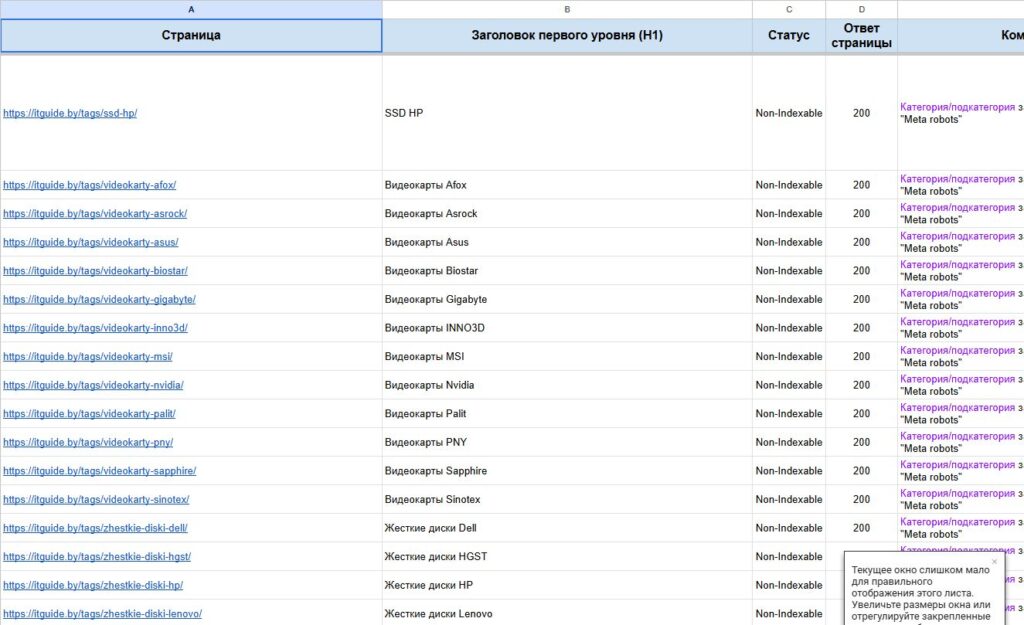Click the 'Страница' header cell

pos(191,35)
